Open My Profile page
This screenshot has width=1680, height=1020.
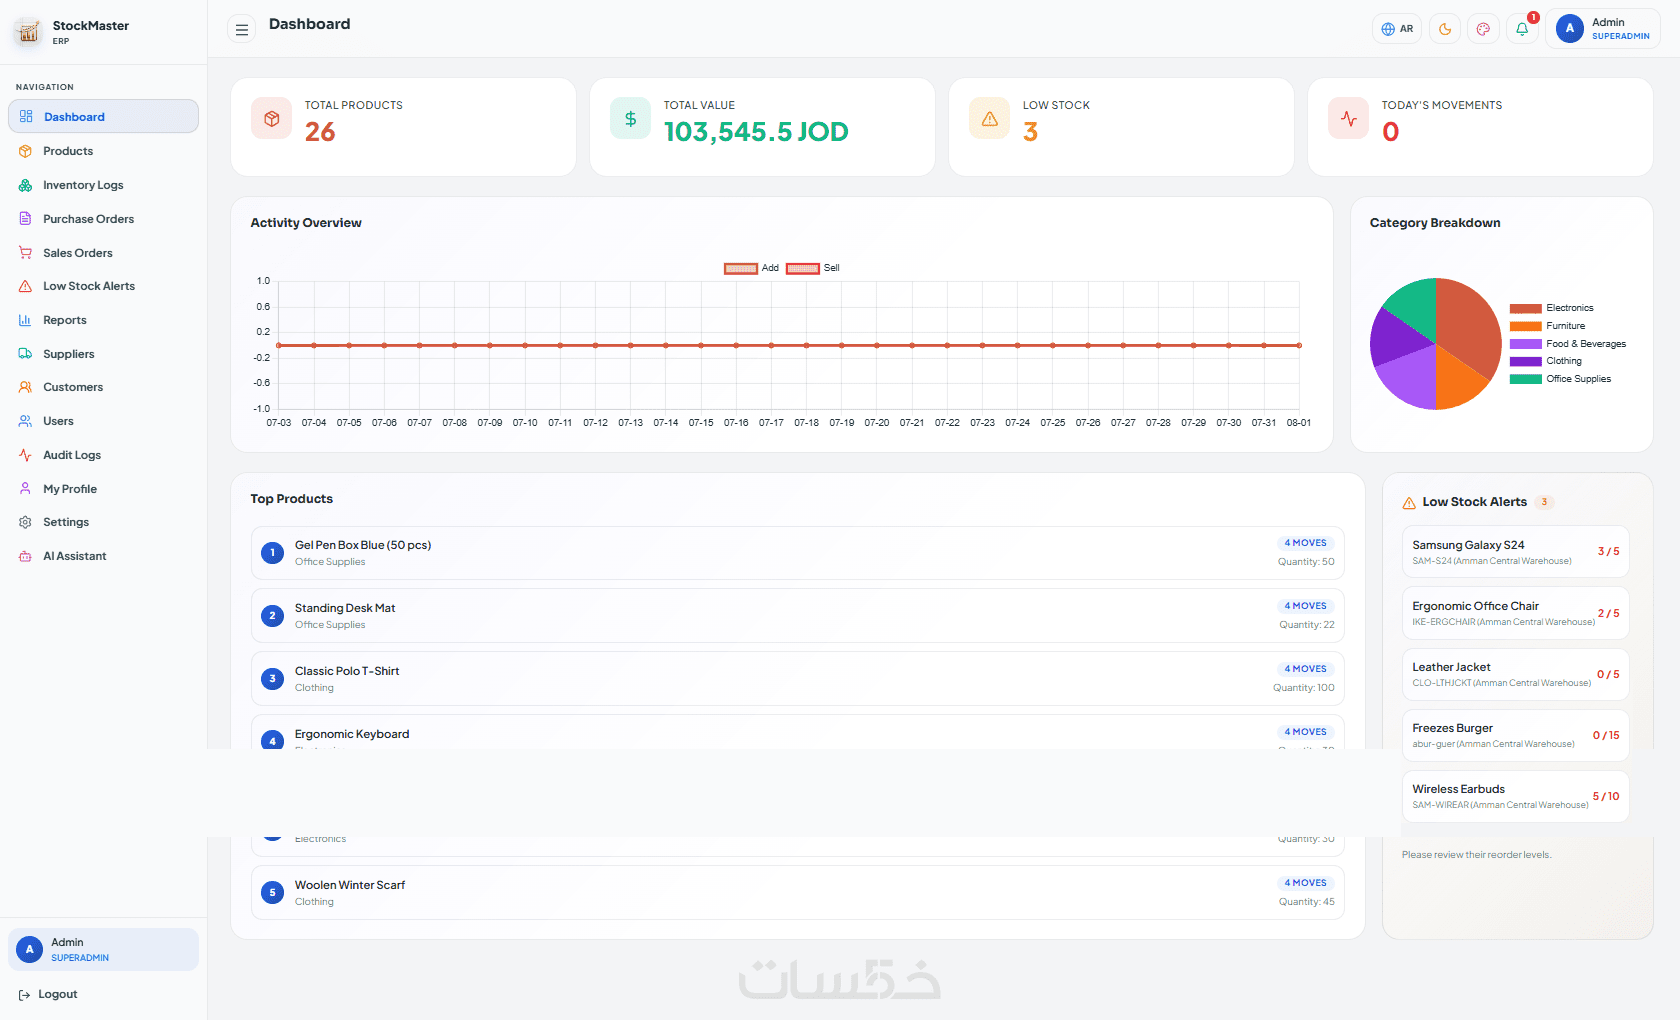click(103, 489)
